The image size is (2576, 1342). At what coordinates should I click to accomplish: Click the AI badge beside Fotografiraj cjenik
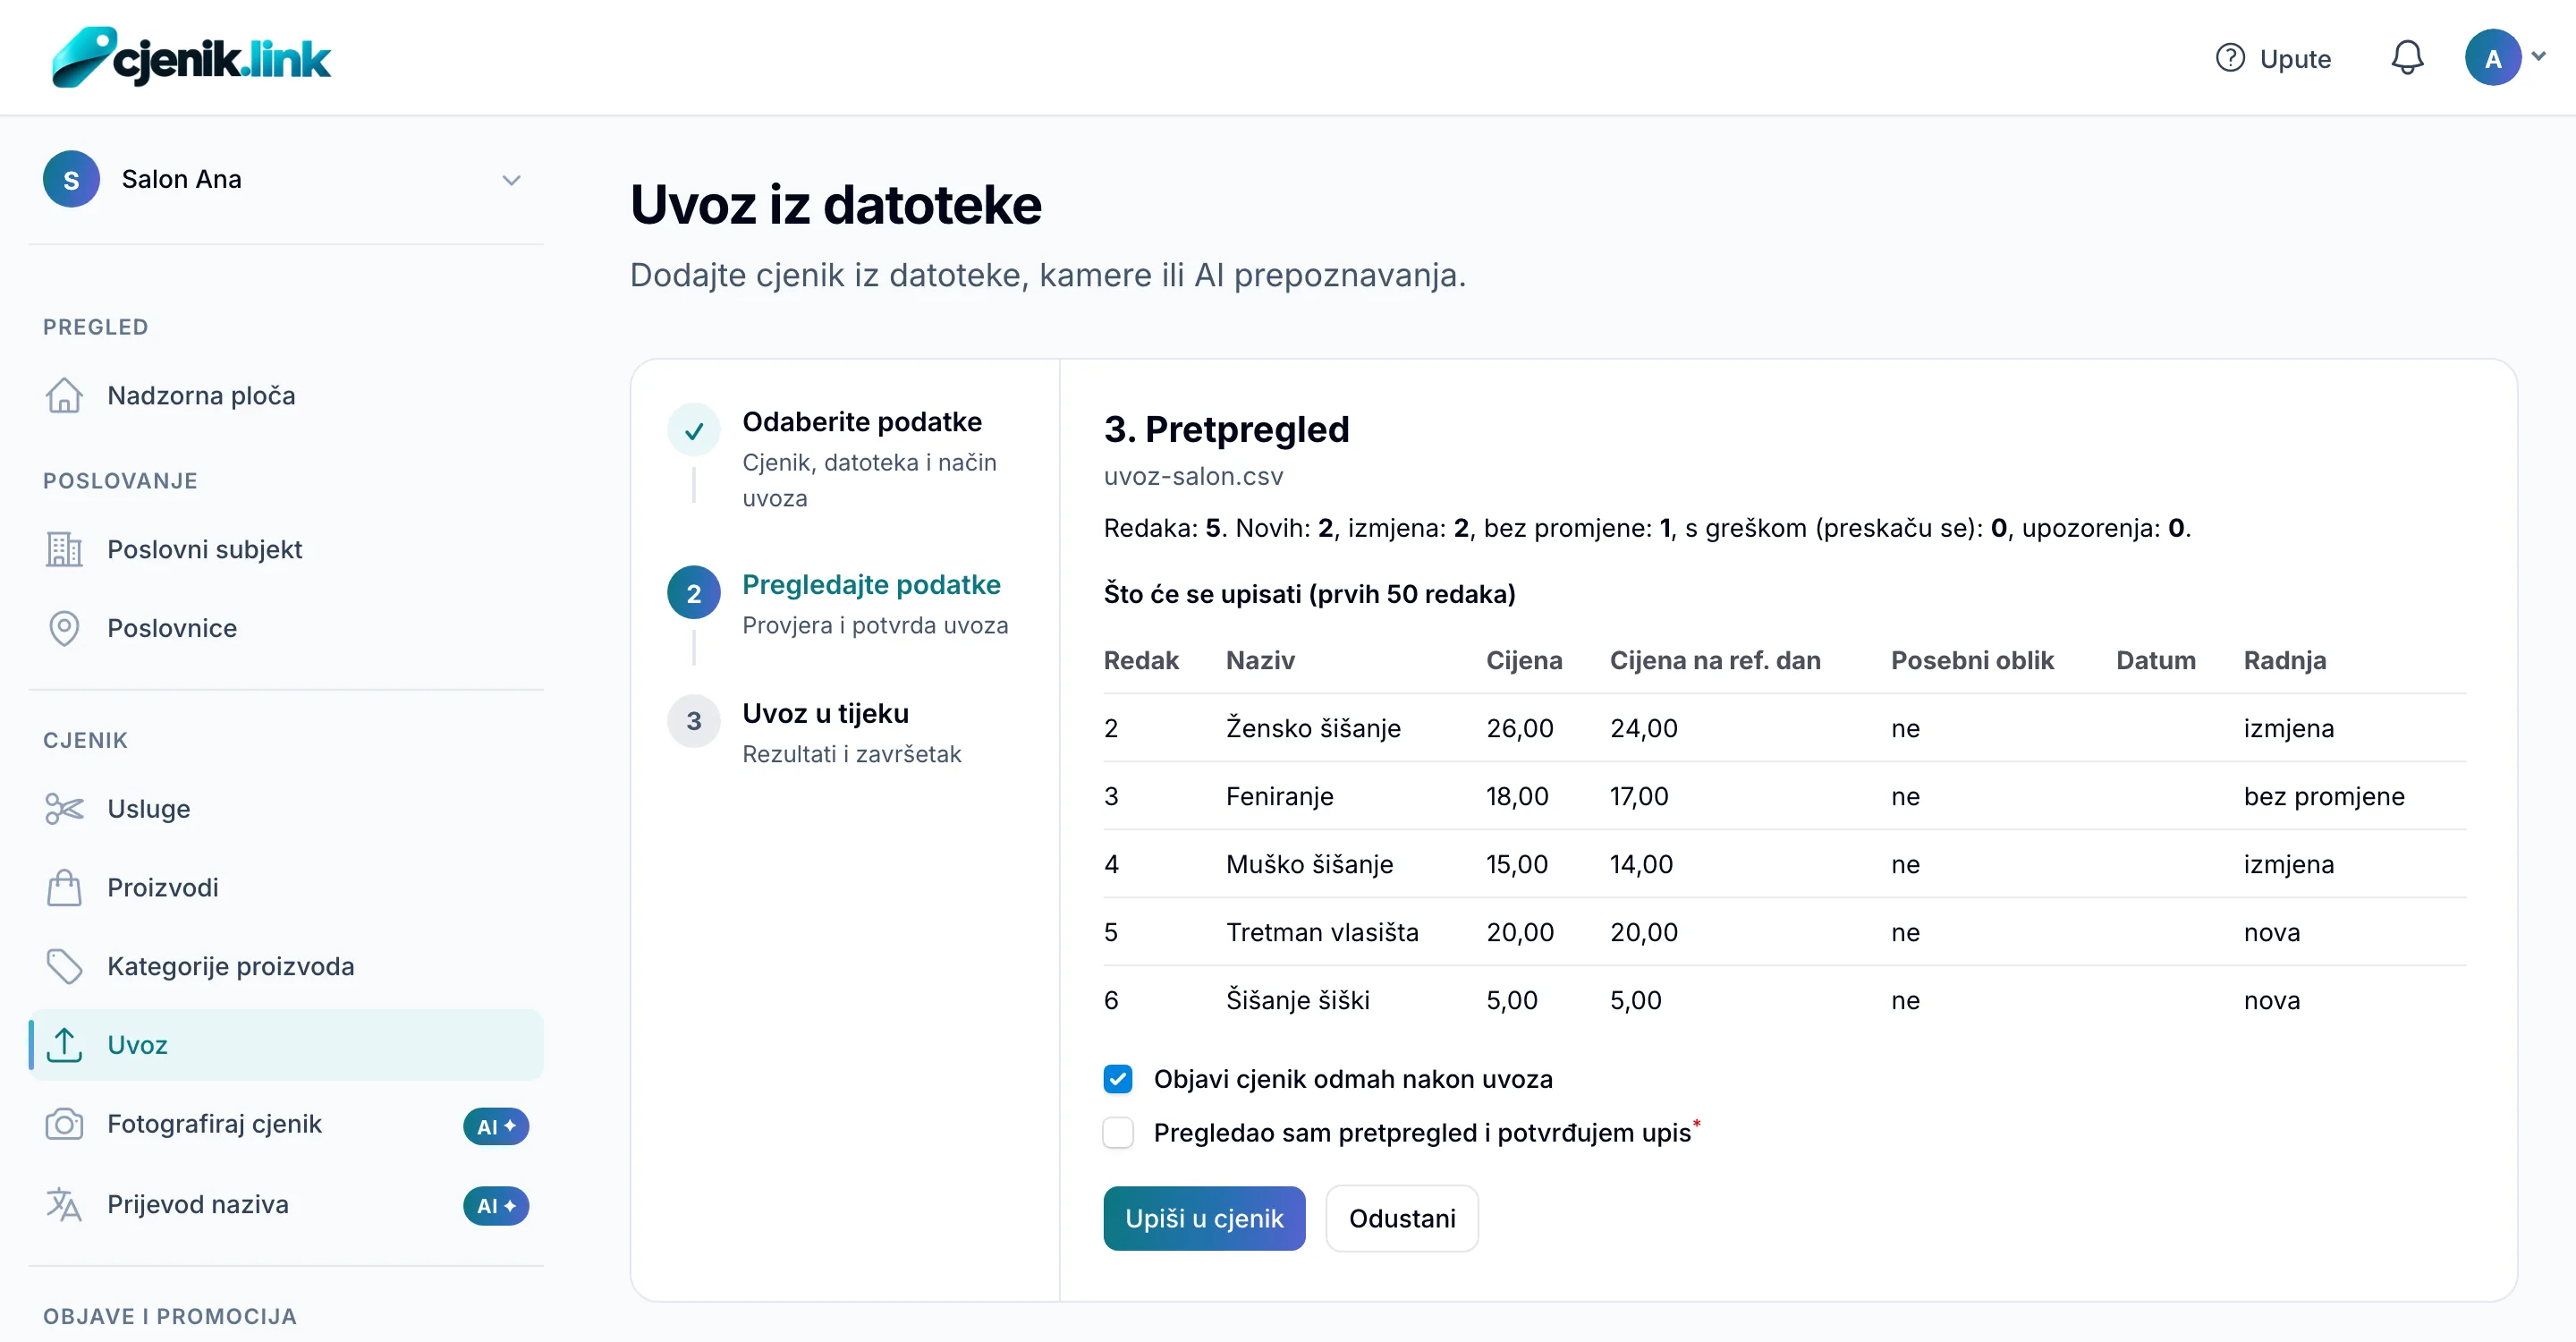click(x=496, y=1126)
